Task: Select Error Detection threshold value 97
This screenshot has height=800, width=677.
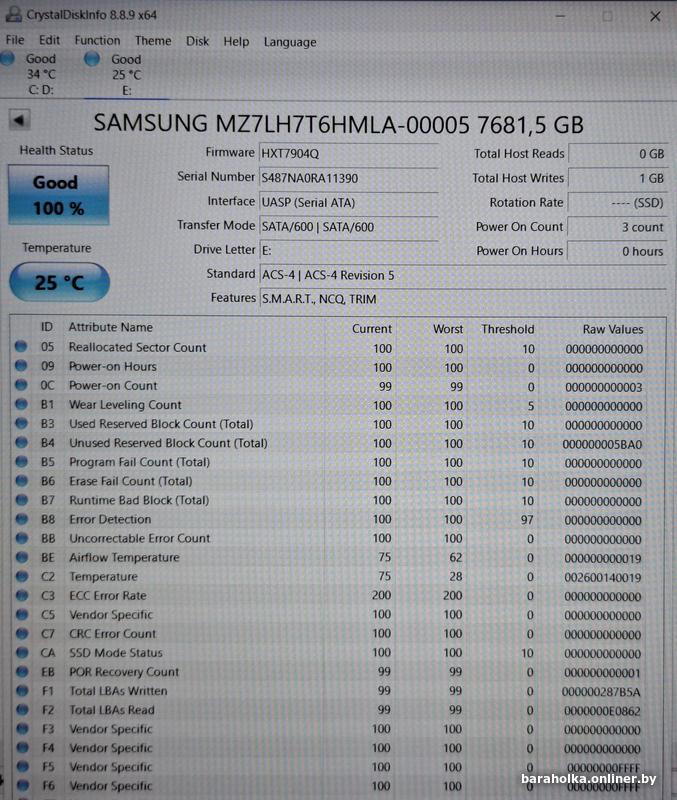Action: pos(527,520)
